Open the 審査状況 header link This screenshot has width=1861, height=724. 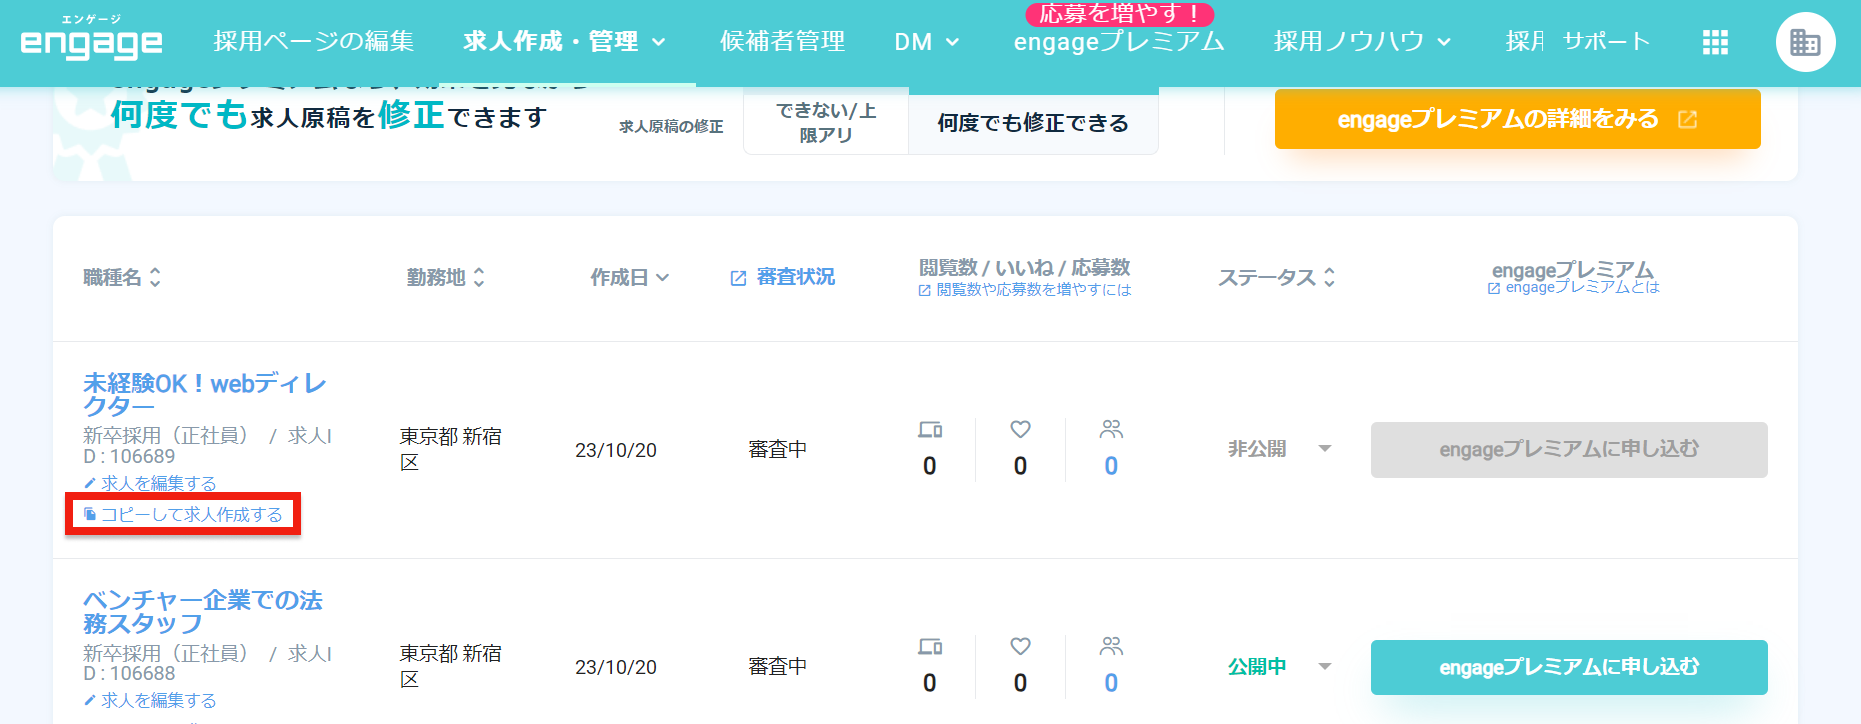(x=783, y=277)
